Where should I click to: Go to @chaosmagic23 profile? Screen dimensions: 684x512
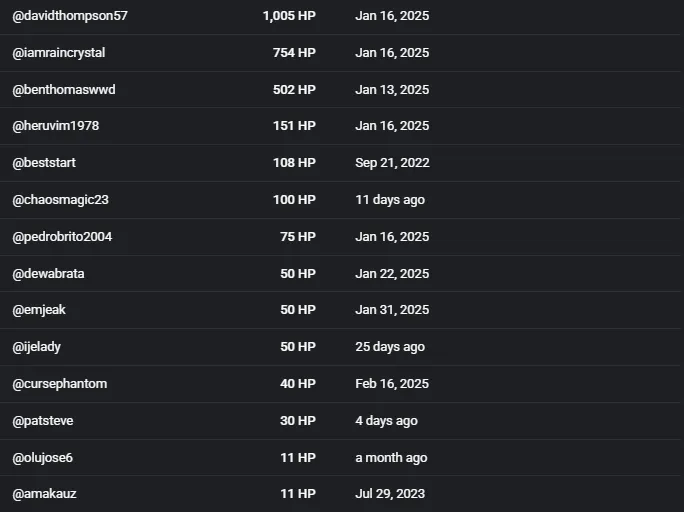(x=61, y=200)
